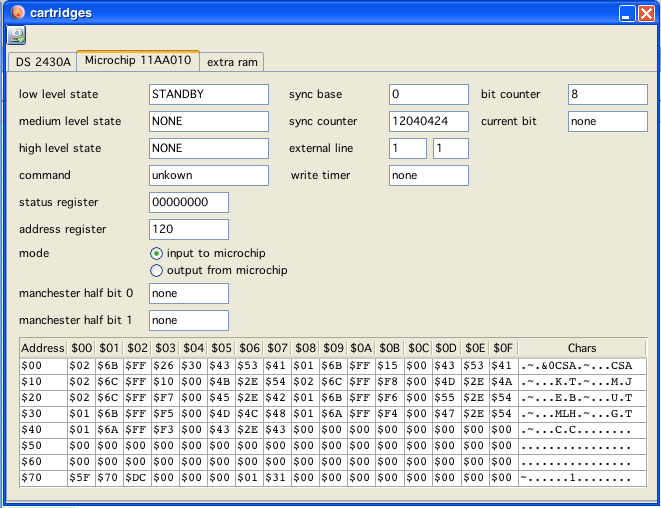This screenshot has height=508, width=661.
Task: Switch to the DS 2430A tab
Action: pos(42,62)
